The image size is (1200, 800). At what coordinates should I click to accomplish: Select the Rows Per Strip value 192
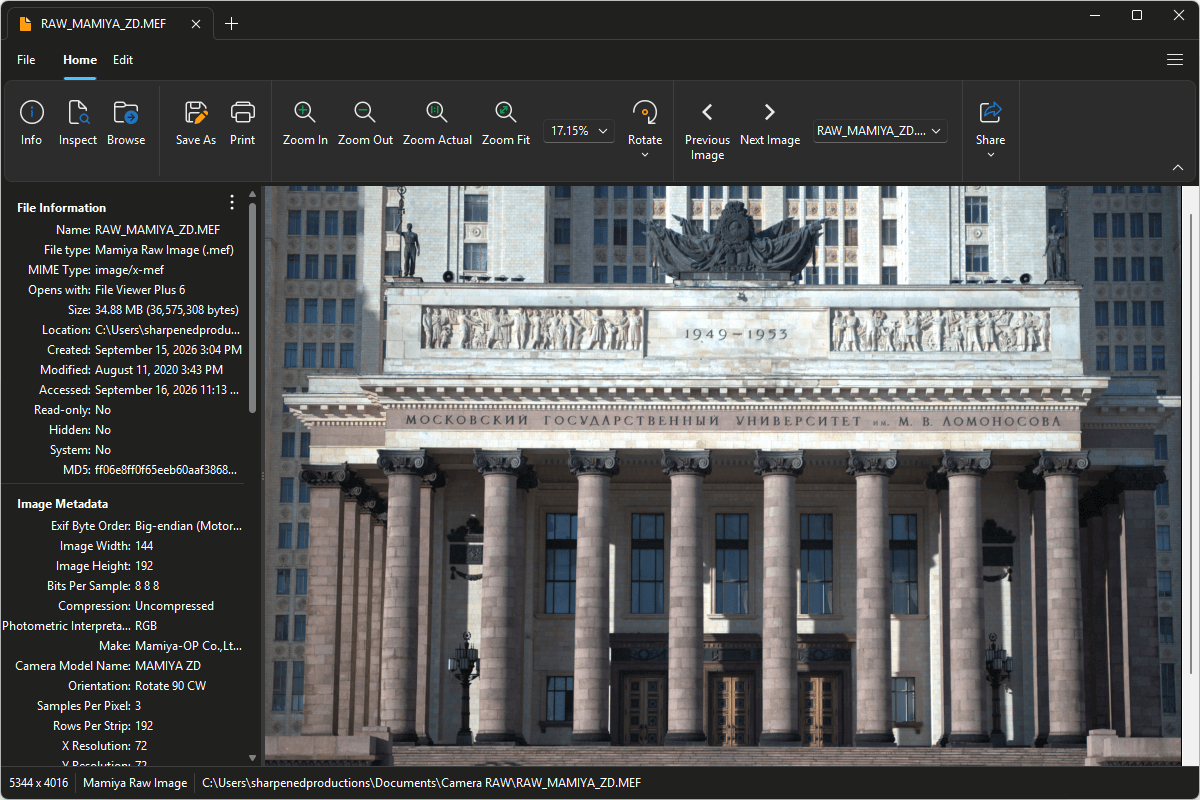pyautogui.click(x=144, y=726)
